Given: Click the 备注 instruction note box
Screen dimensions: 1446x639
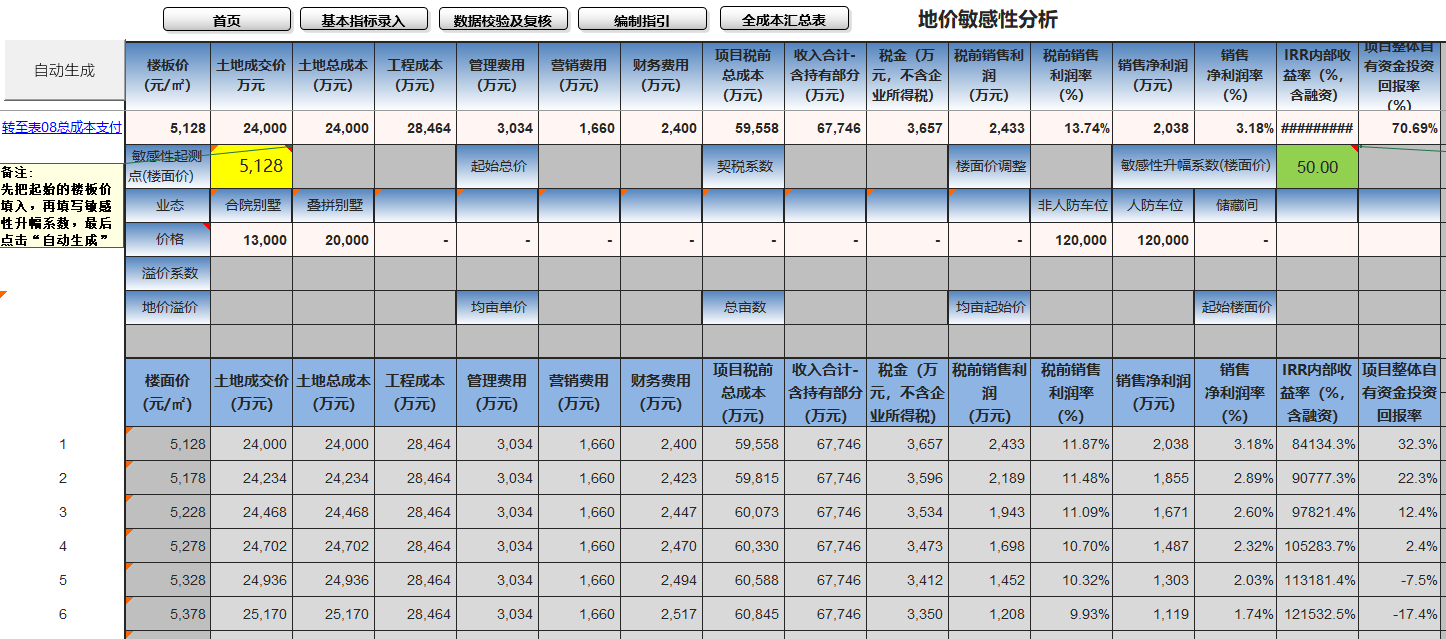Looking at the screenshot, I should (x=61, y=207).
